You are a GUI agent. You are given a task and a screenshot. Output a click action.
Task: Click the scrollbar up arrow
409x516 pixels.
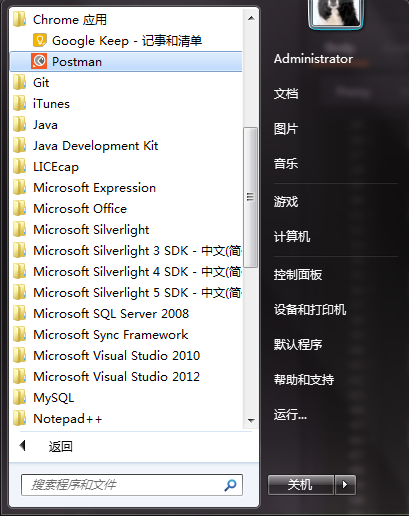click(x=251, y=18)
